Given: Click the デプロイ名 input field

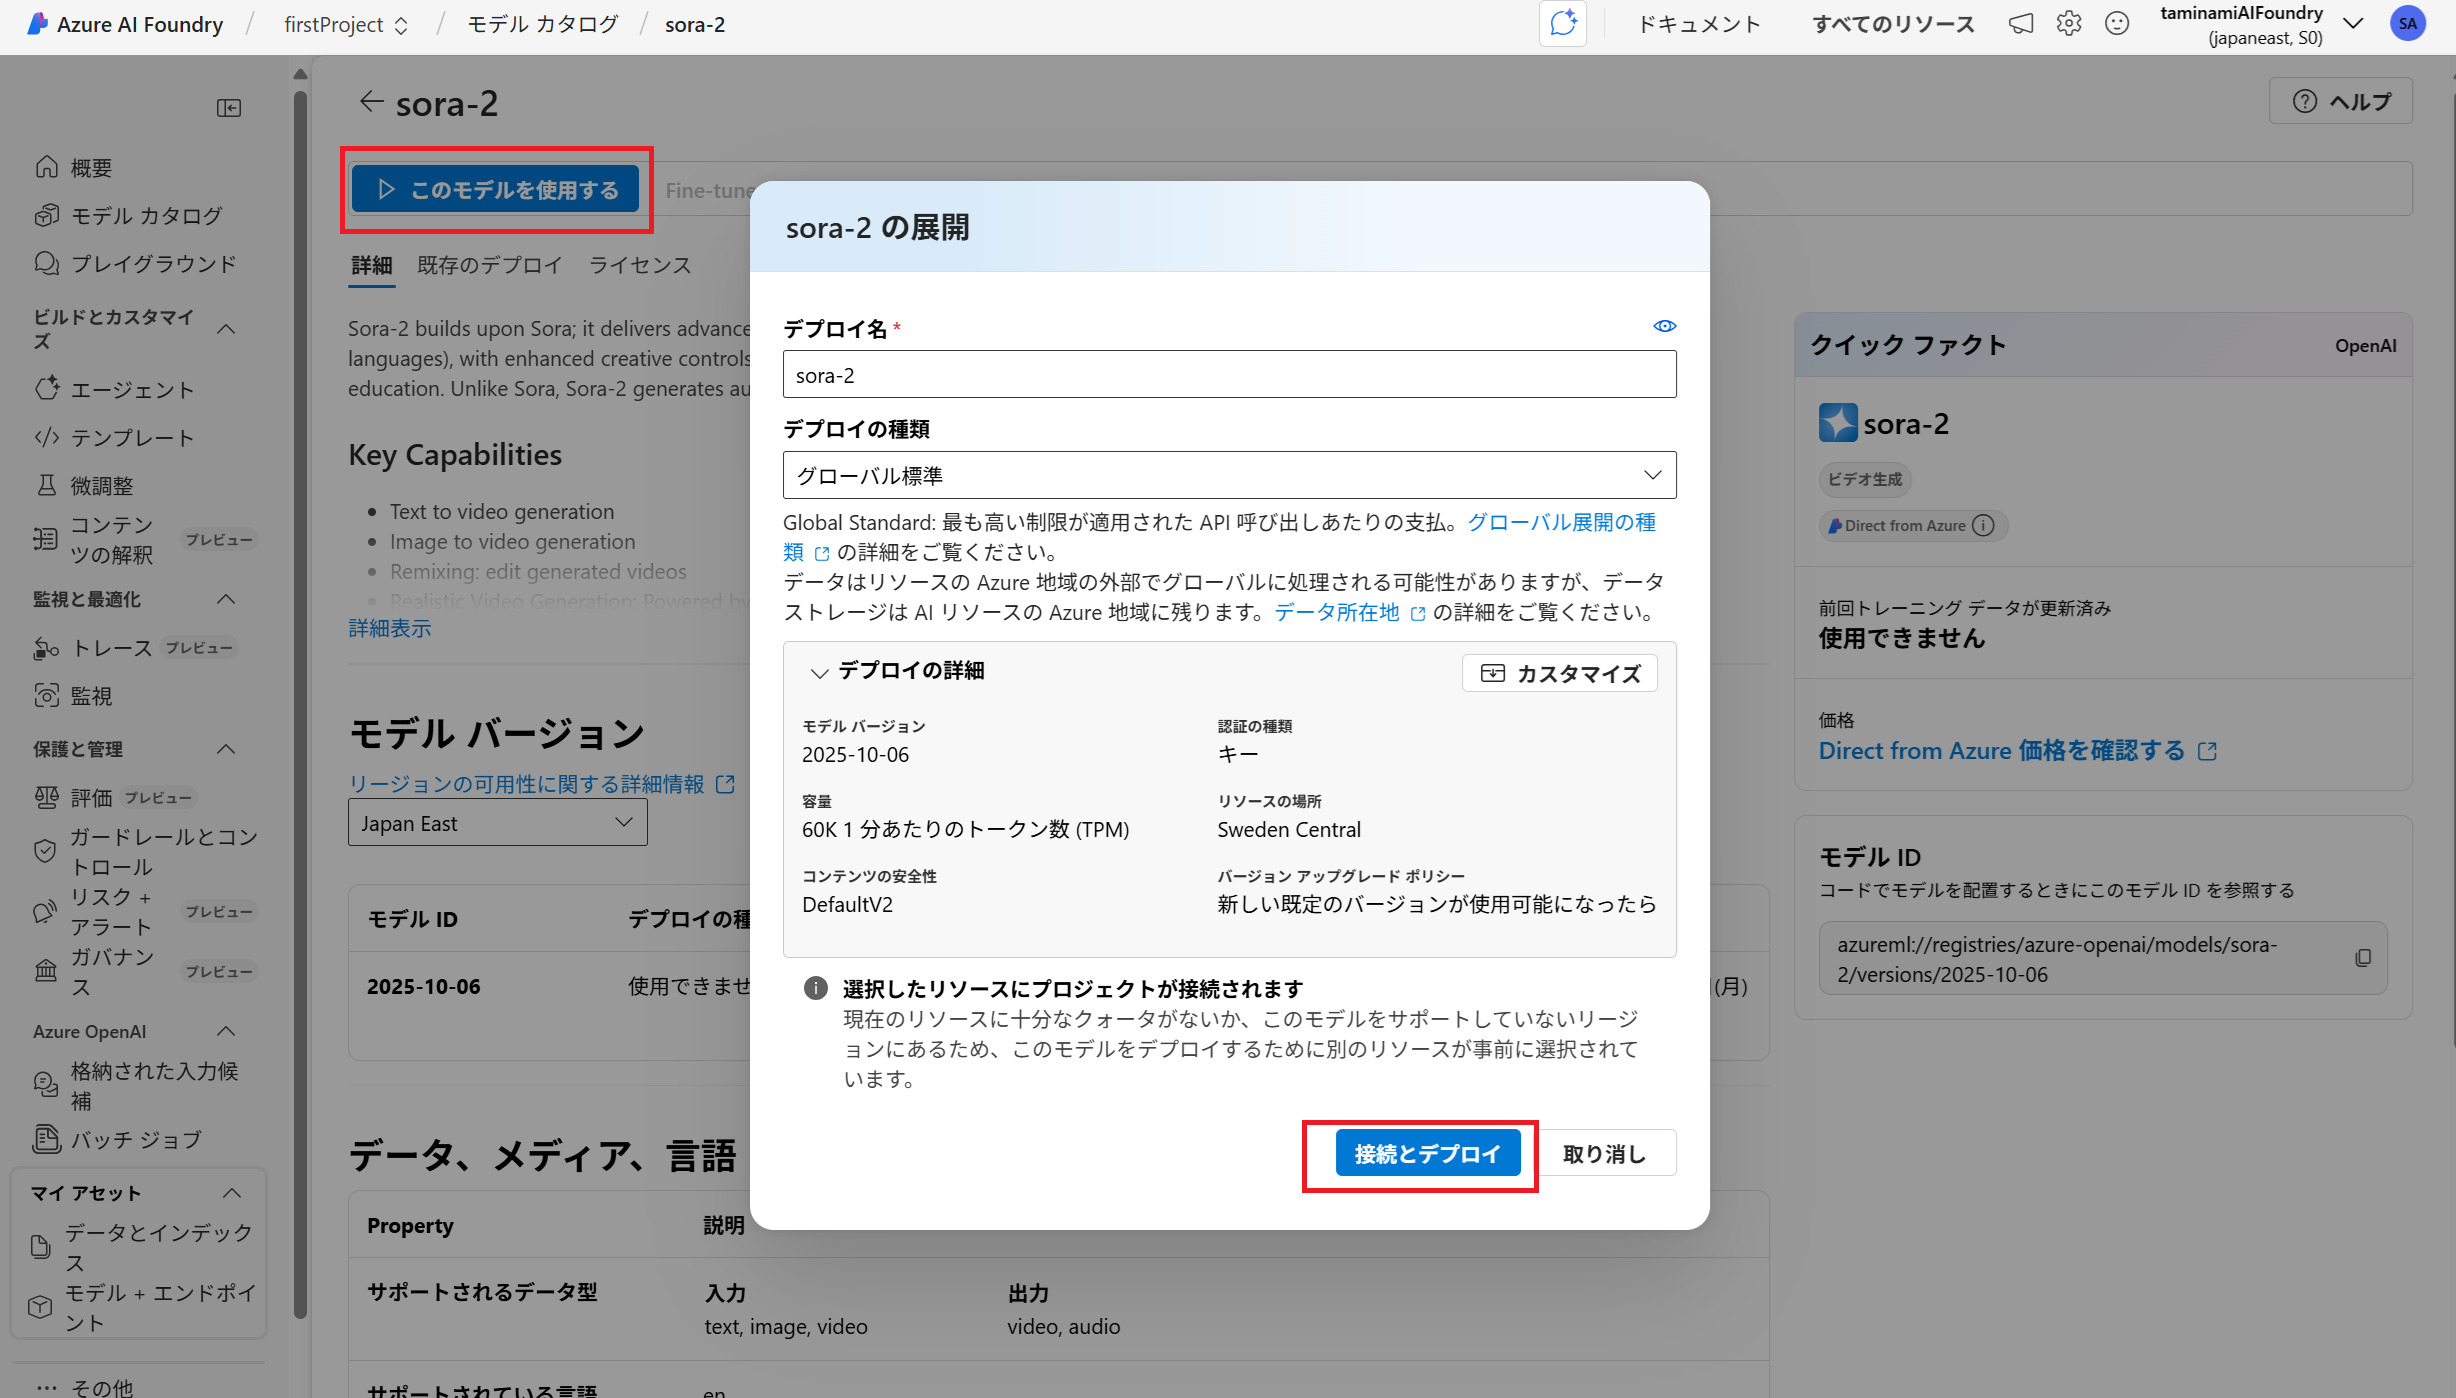Looking at the screenshot, I should tap(1229, 376).
